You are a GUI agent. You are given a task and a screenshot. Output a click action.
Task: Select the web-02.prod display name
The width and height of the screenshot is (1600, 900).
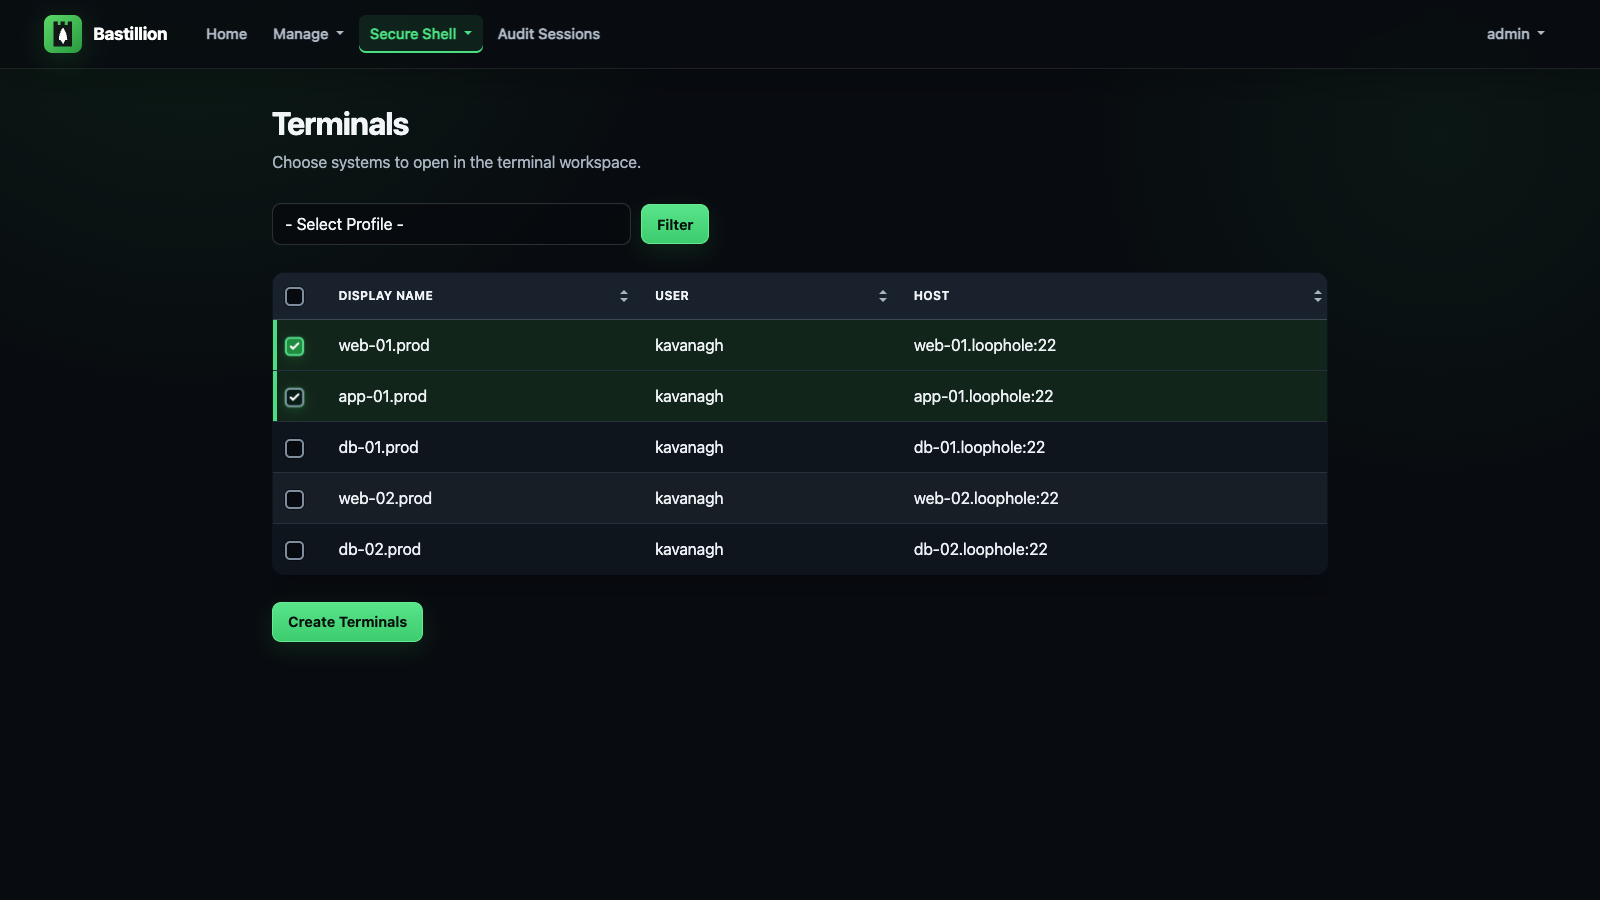pyautogui.click(x=385, y=498)
